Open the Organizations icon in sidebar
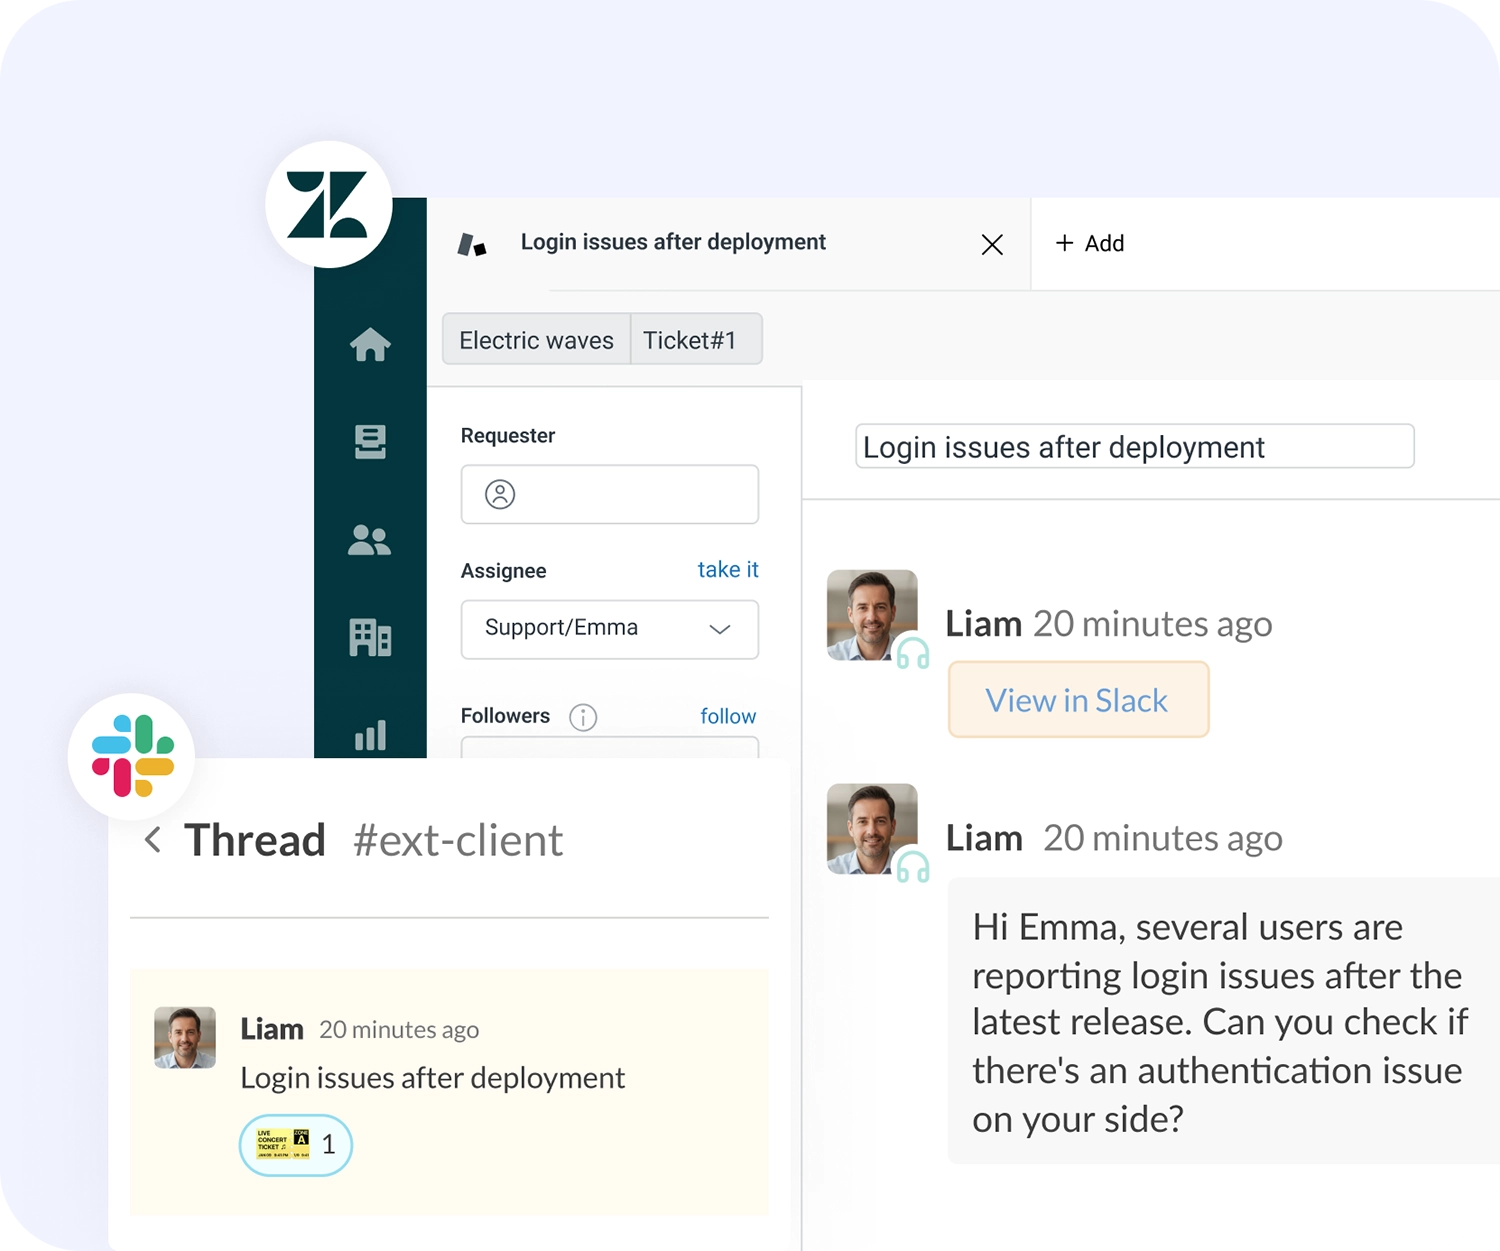1500x1251 pixels. point(371,638)
